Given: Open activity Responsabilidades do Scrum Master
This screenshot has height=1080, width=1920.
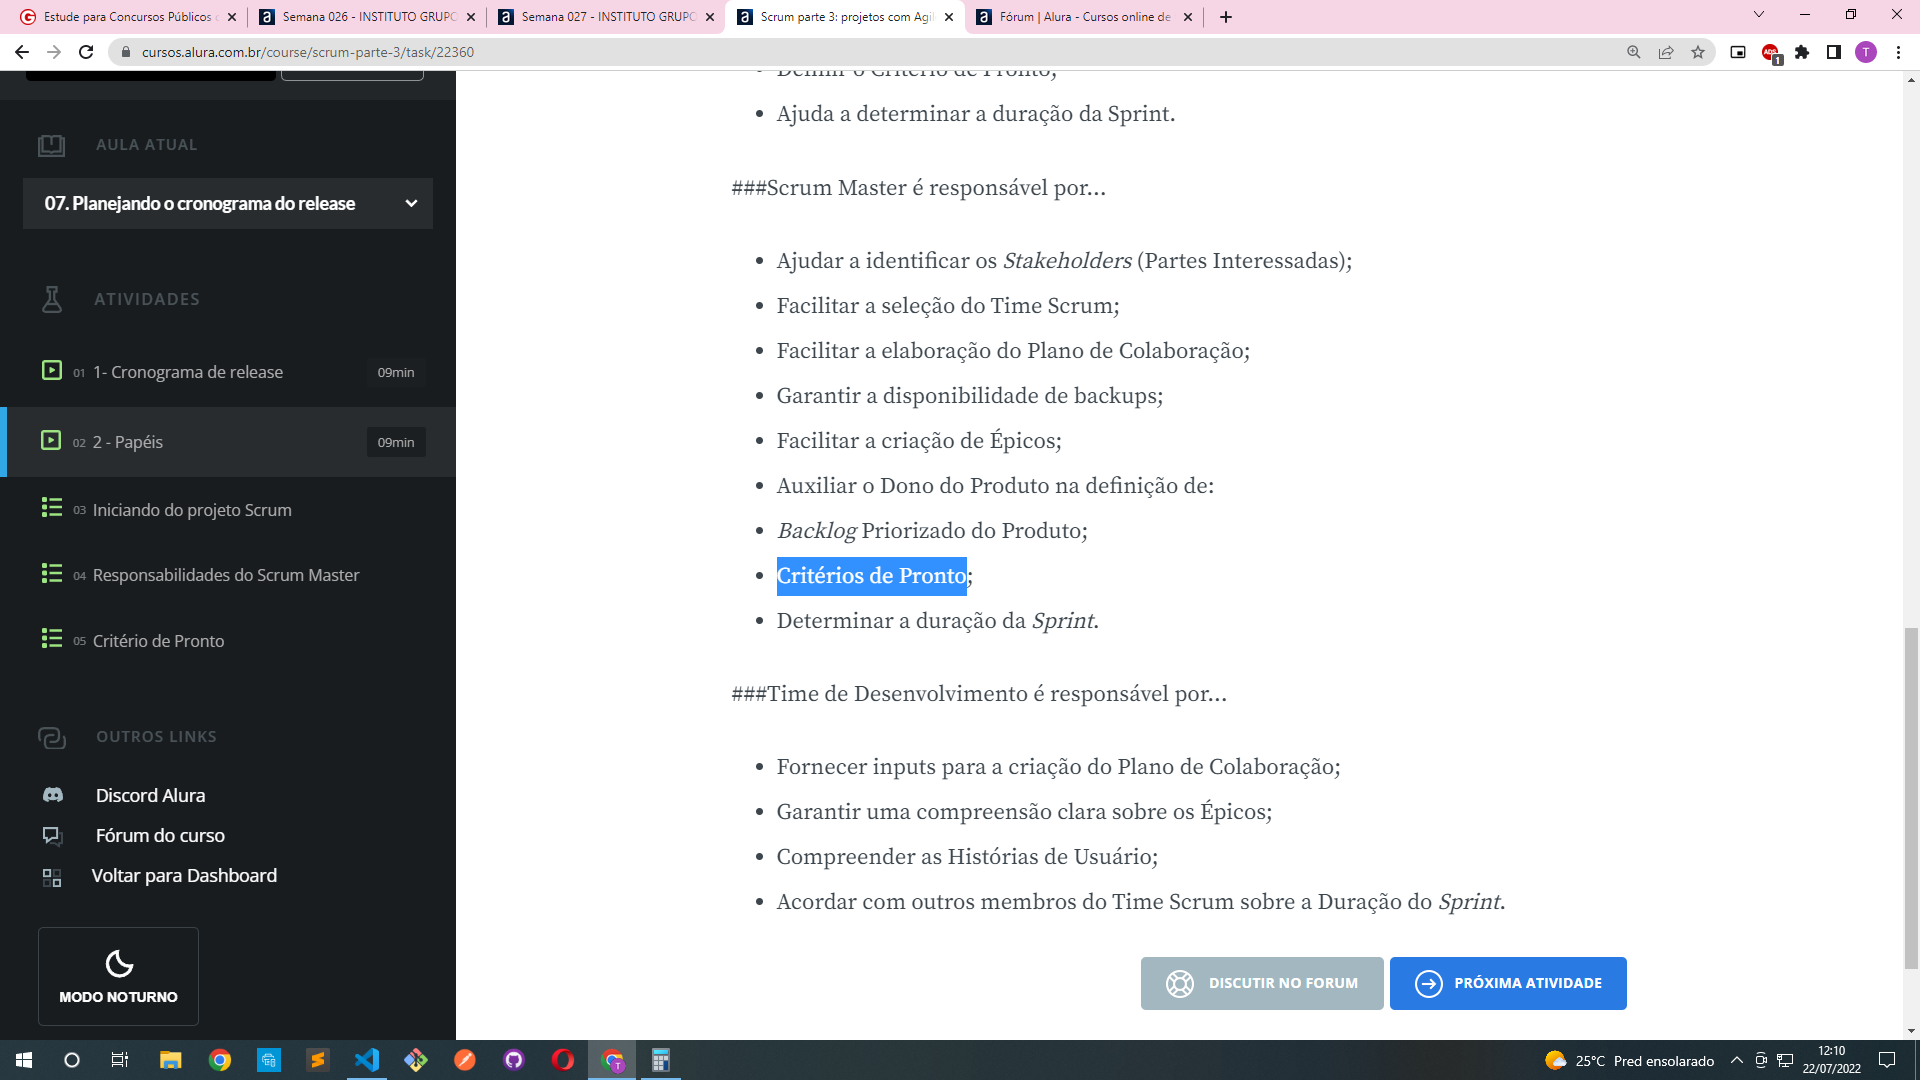Looking at the screenshot, I should click(228, 575).
